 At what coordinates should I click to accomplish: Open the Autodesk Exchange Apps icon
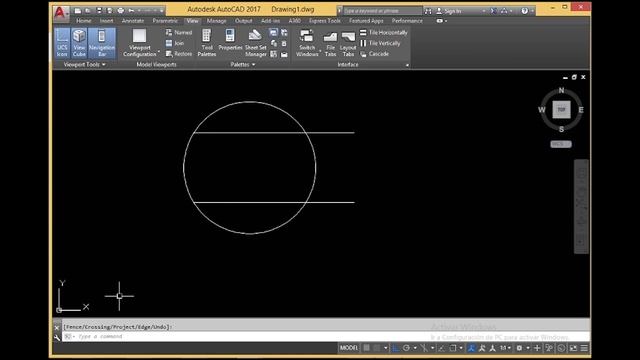click(x=493, y=11)
